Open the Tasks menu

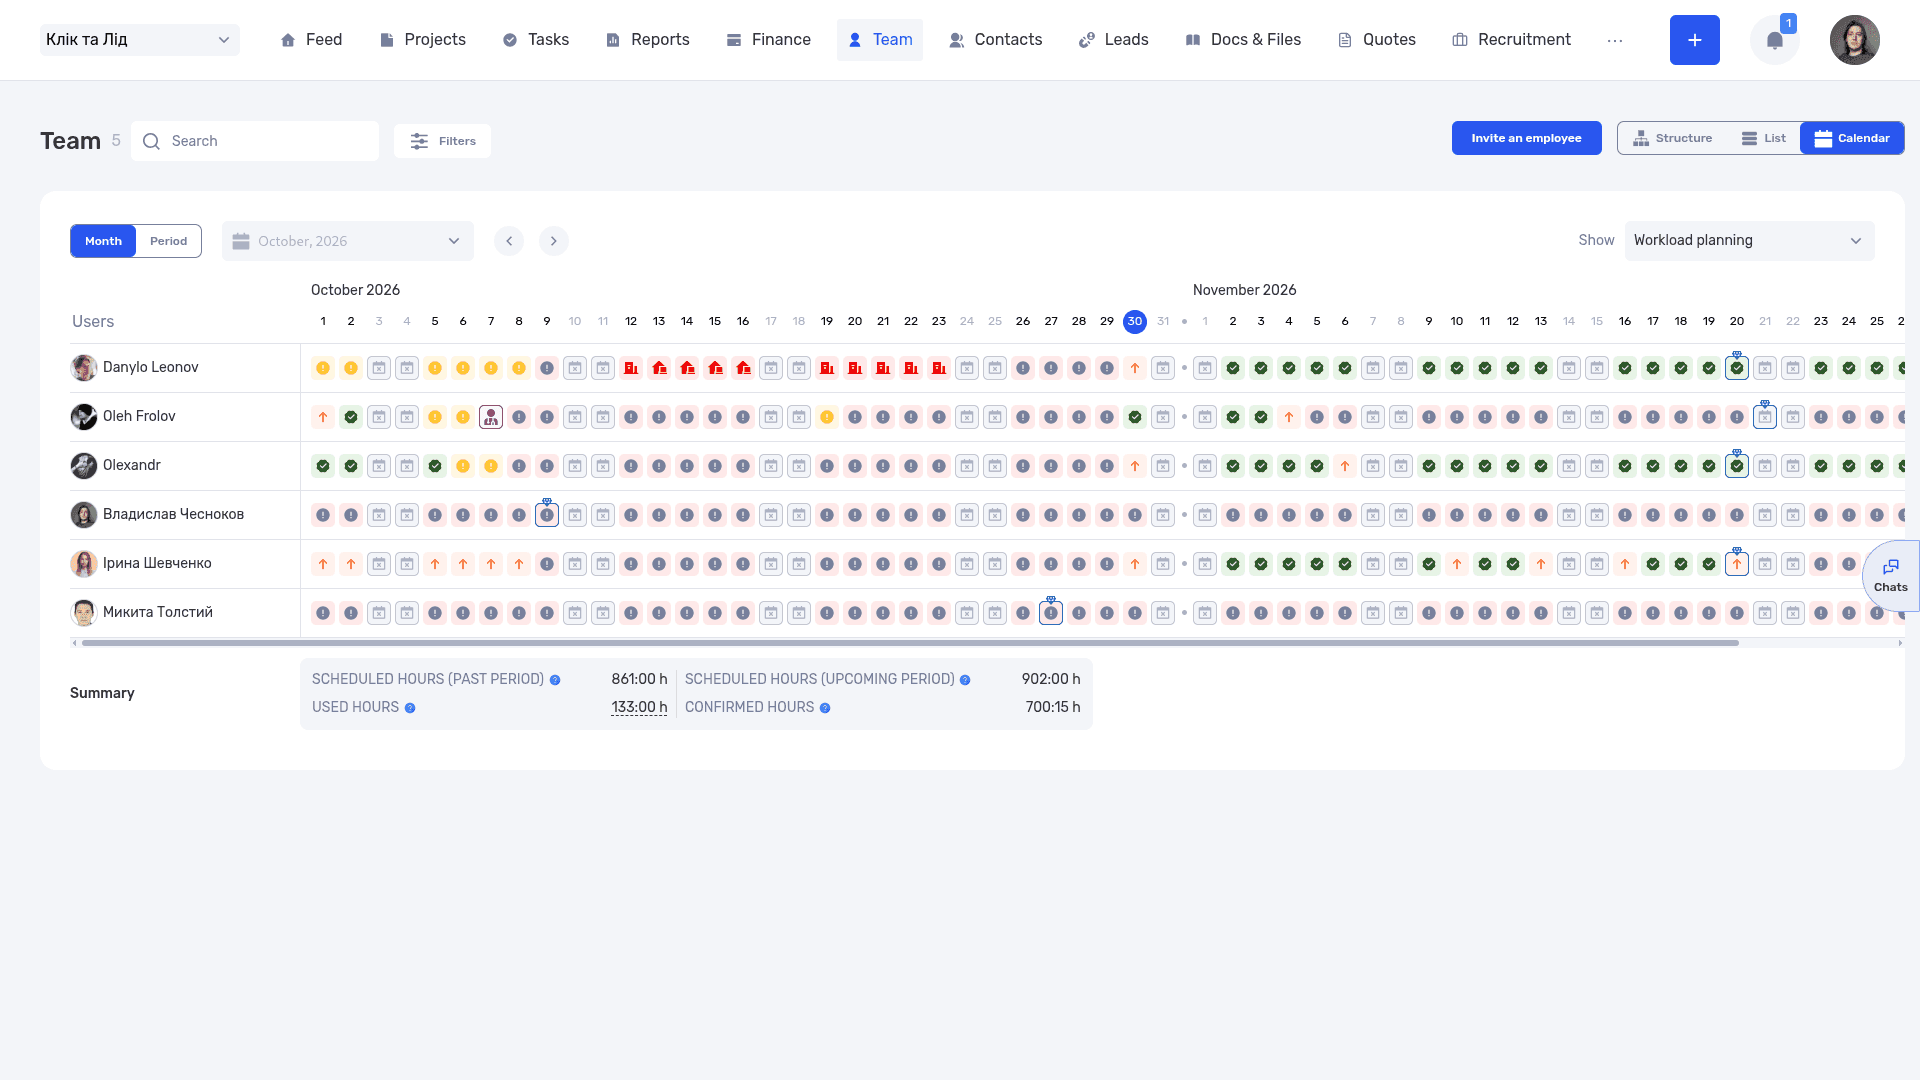tap(536, 40)
